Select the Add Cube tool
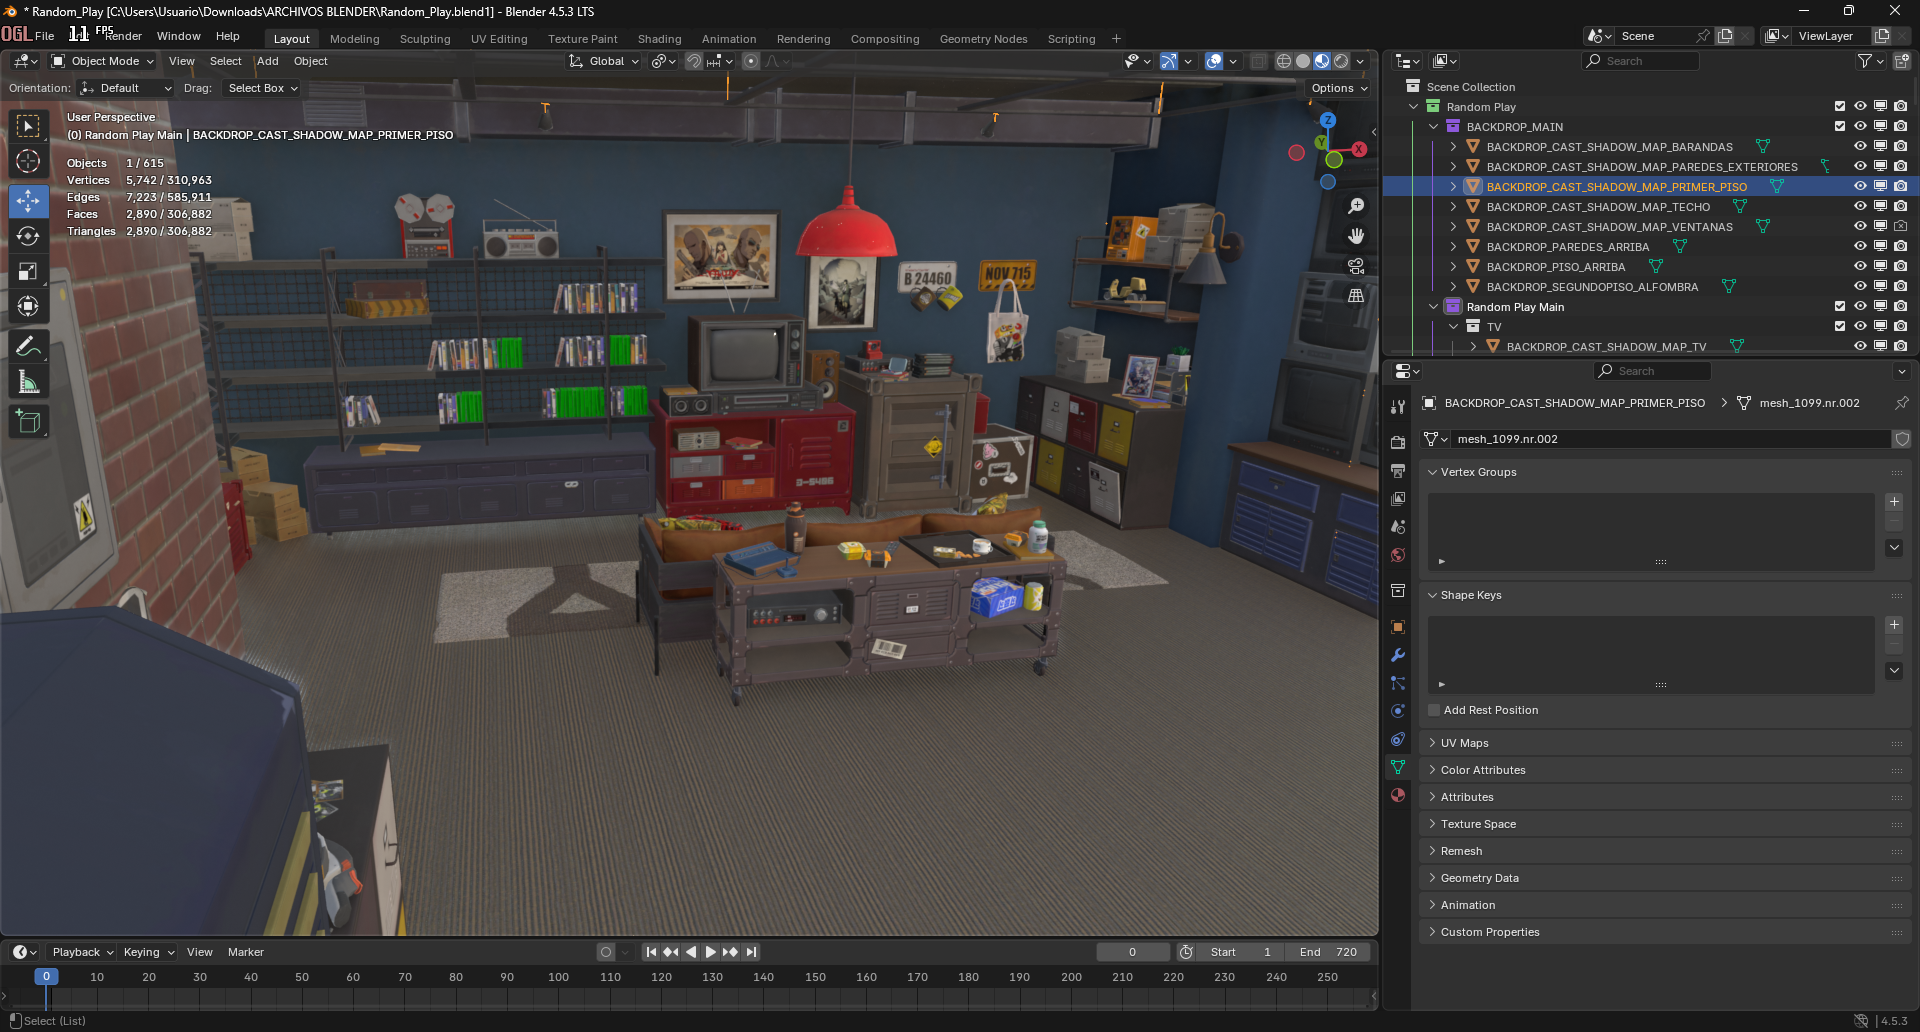 point(28,422)
